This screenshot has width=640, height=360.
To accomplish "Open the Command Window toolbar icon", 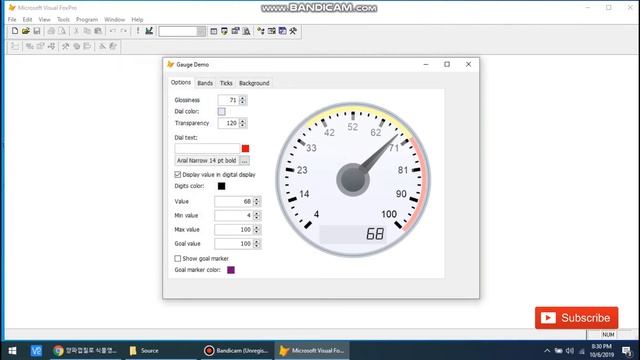I will click(213, 31).
